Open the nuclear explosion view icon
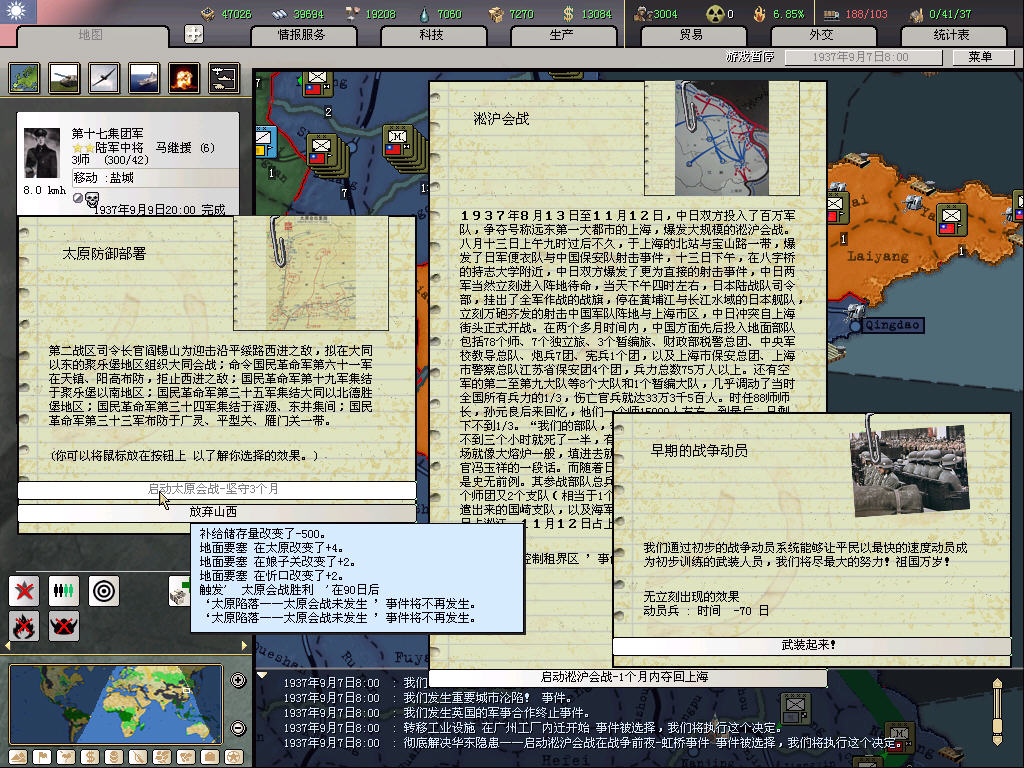Image resolution: width=1024 pixels, height=768 pixels. tap(184, 78)
